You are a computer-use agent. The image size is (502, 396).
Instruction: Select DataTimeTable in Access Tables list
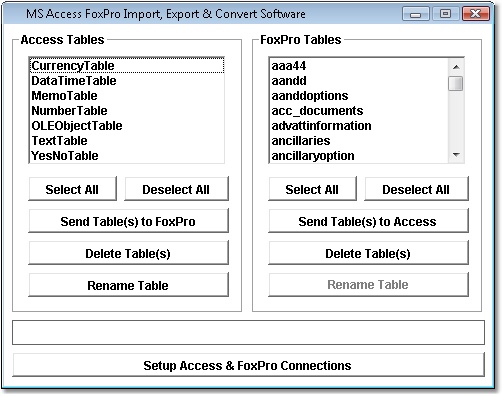[127, 81]
